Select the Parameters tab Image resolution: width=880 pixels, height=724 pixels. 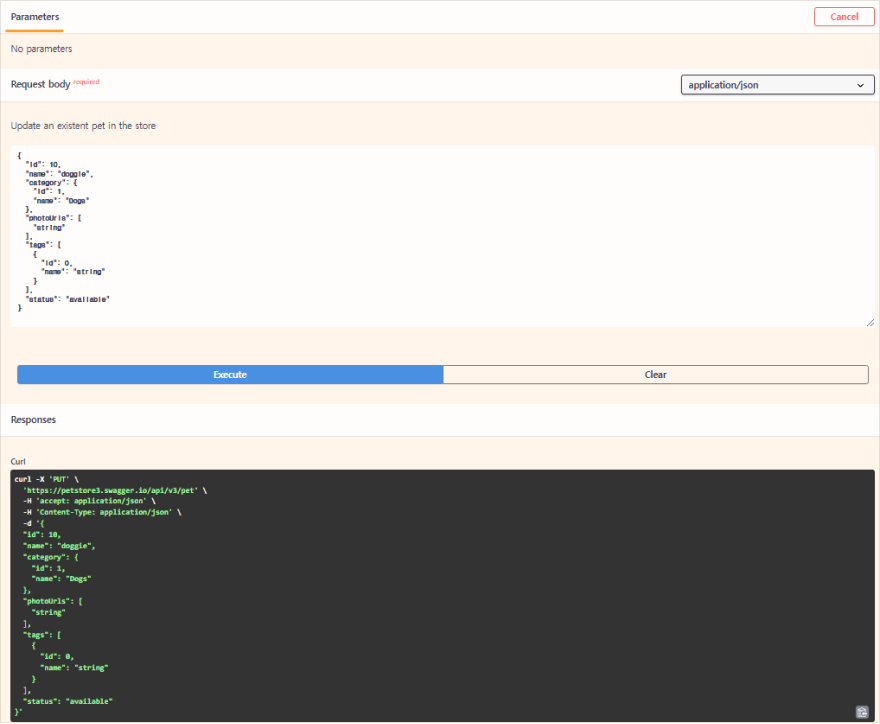pyautogui.click(x=34, y=17)
